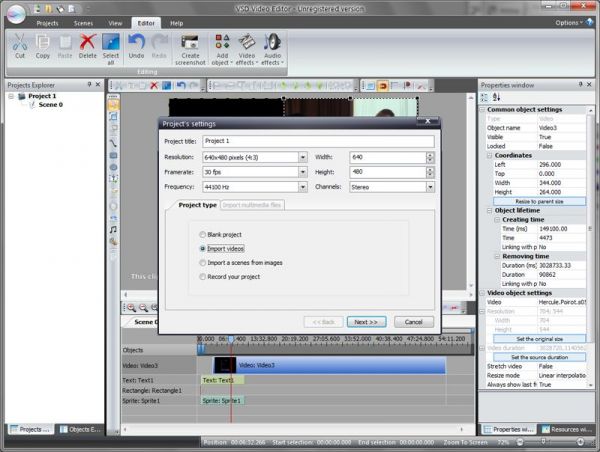This screenshot has height=452, width=600.
Task: Select the Blank project radio button
Action: (203, 233)
